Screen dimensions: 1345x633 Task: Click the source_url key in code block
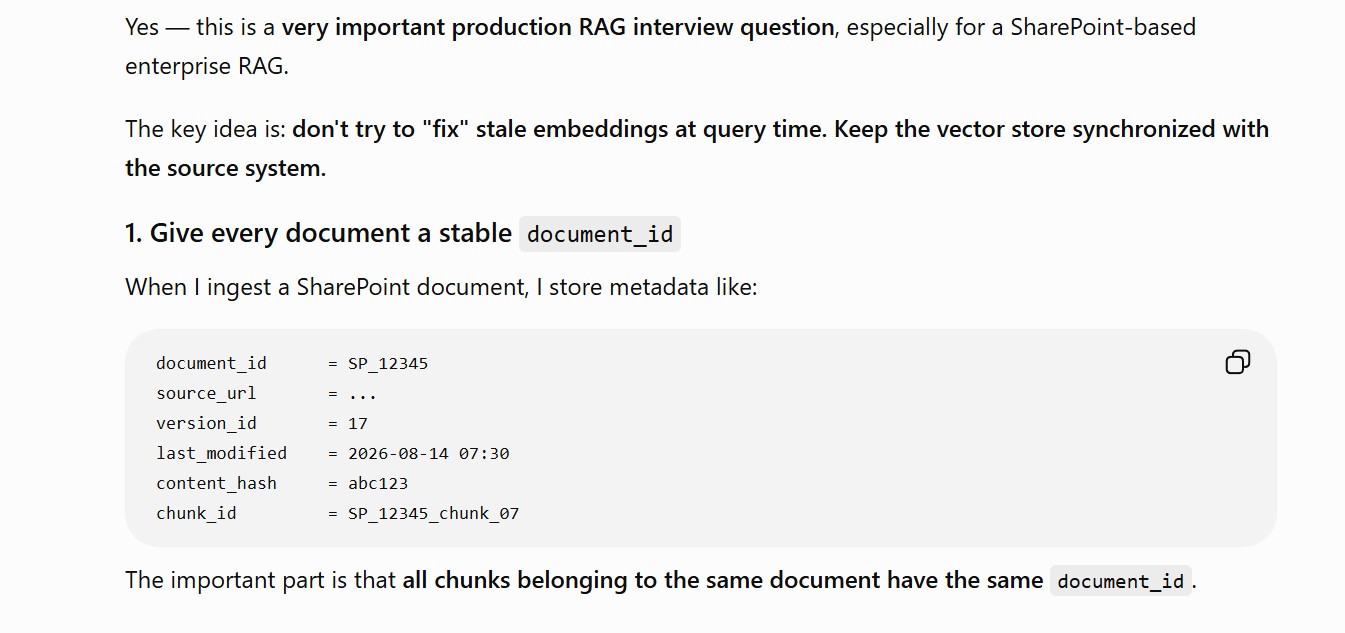[206, 394]
